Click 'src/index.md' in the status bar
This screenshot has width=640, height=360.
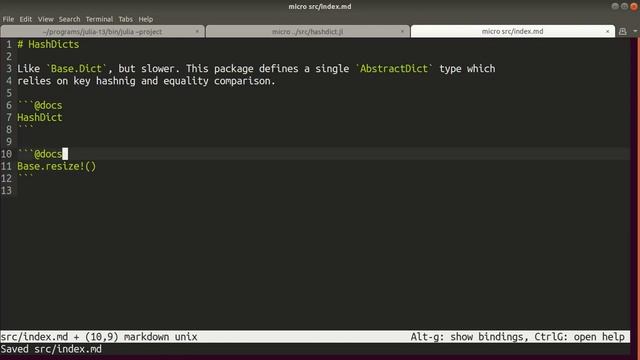pyautogui.click(x=34, y=337)
